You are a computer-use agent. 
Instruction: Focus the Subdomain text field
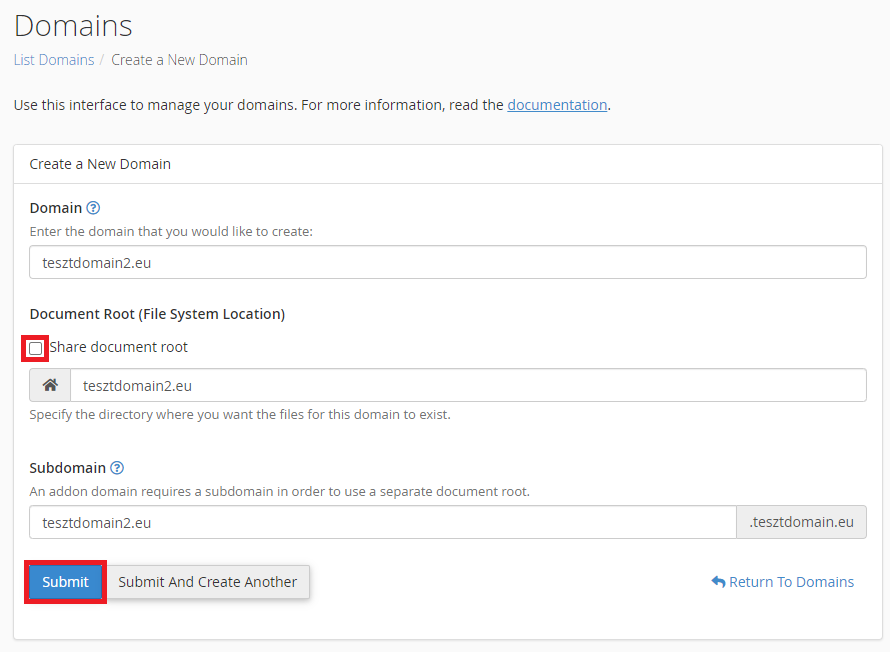(383, 522)
